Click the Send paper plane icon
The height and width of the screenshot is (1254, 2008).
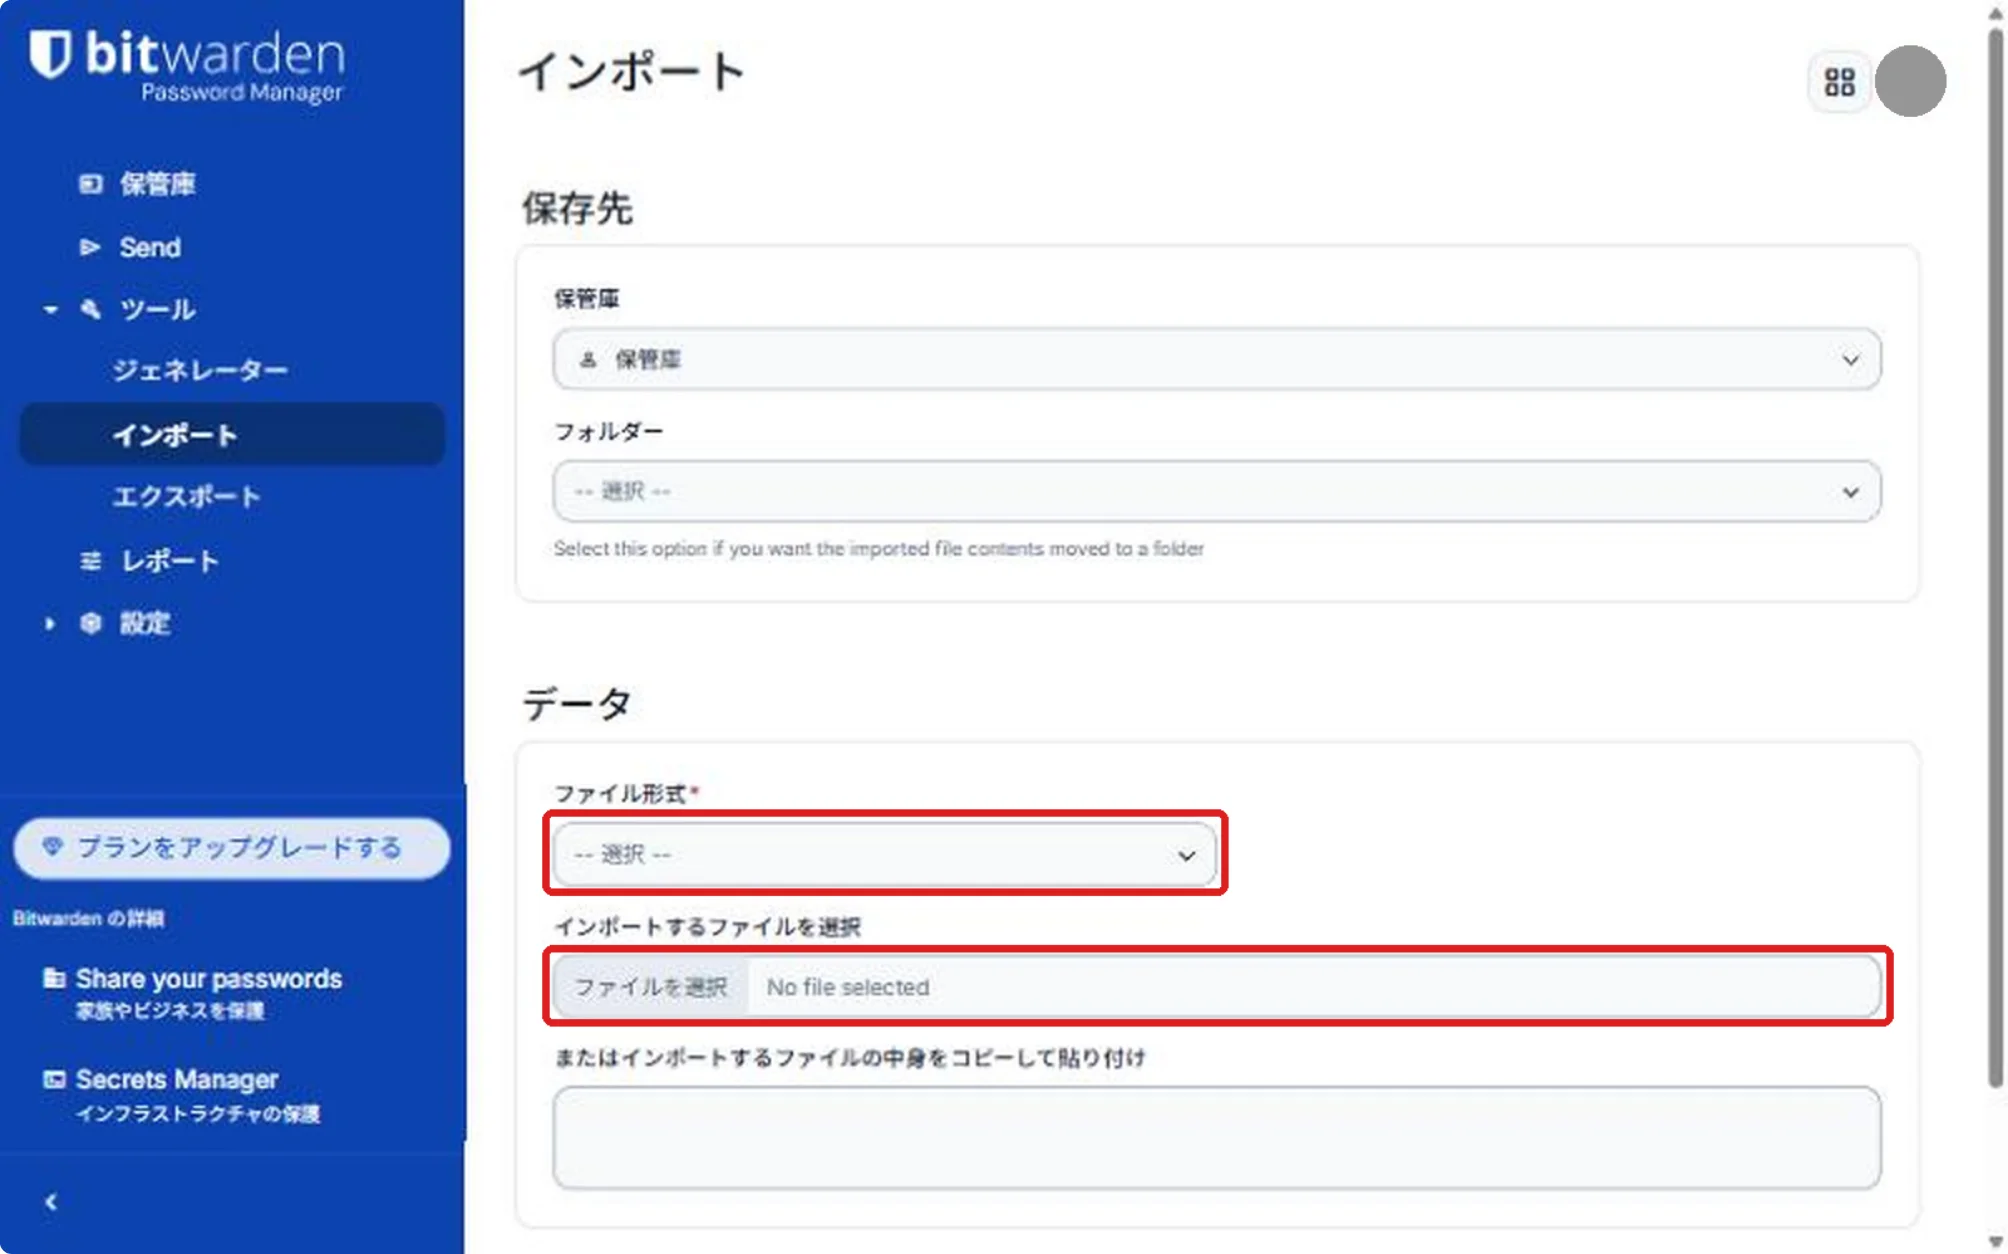[91, 247]
